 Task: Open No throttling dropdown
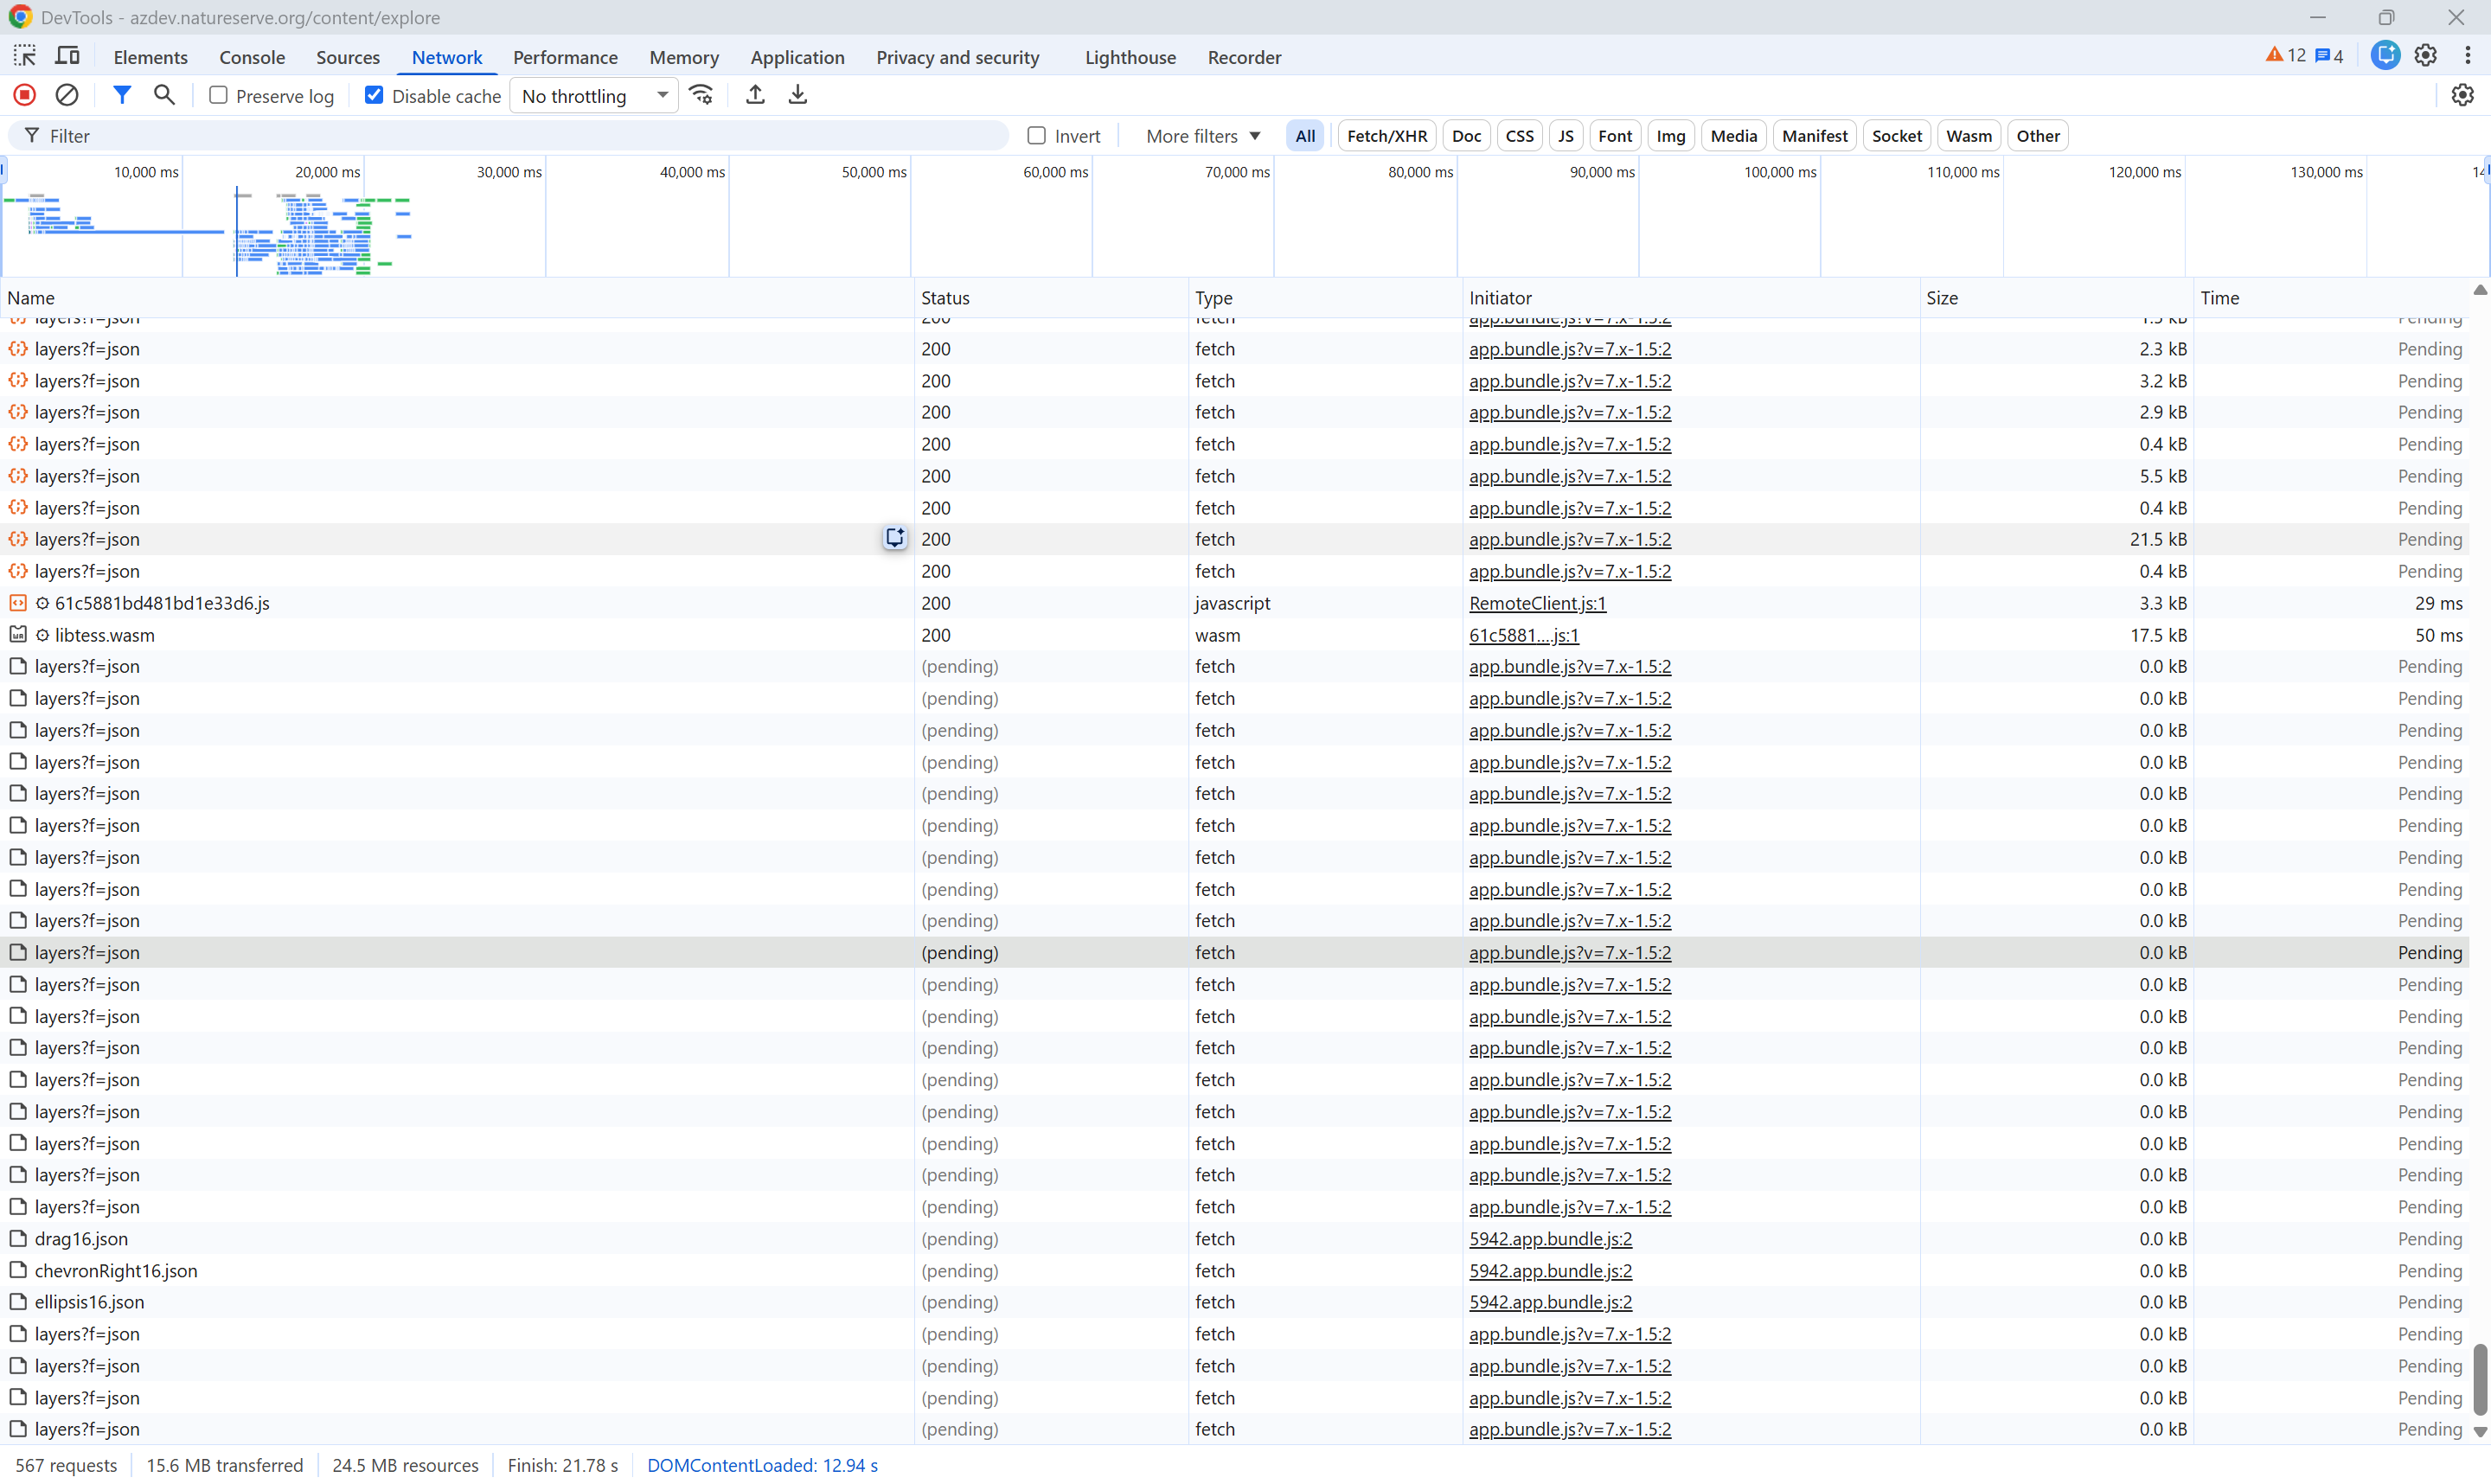594,96
